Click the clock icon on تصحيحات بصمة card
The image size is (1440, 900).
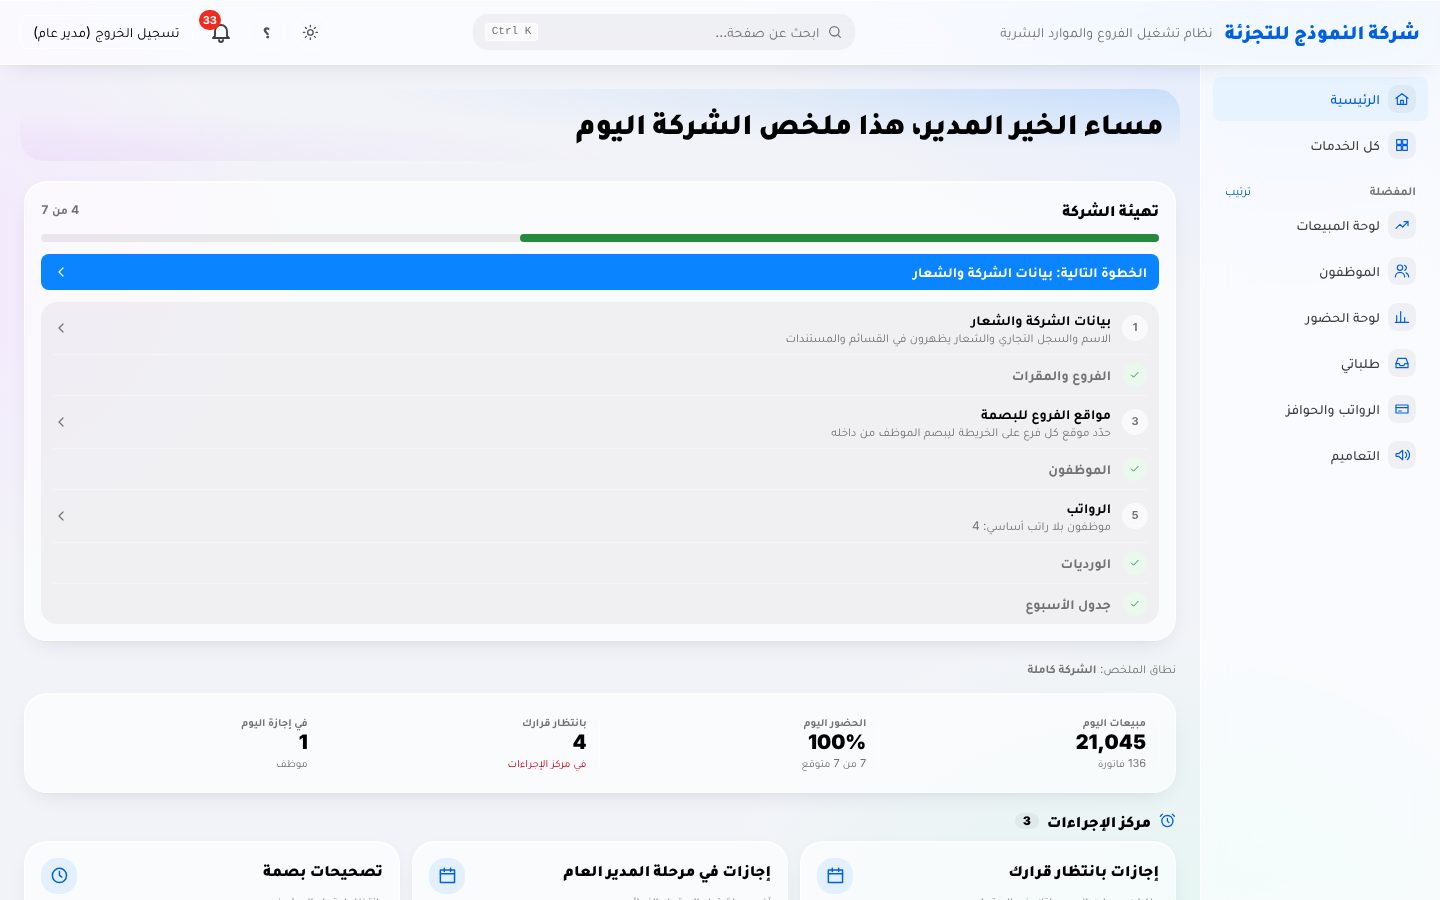59,875
